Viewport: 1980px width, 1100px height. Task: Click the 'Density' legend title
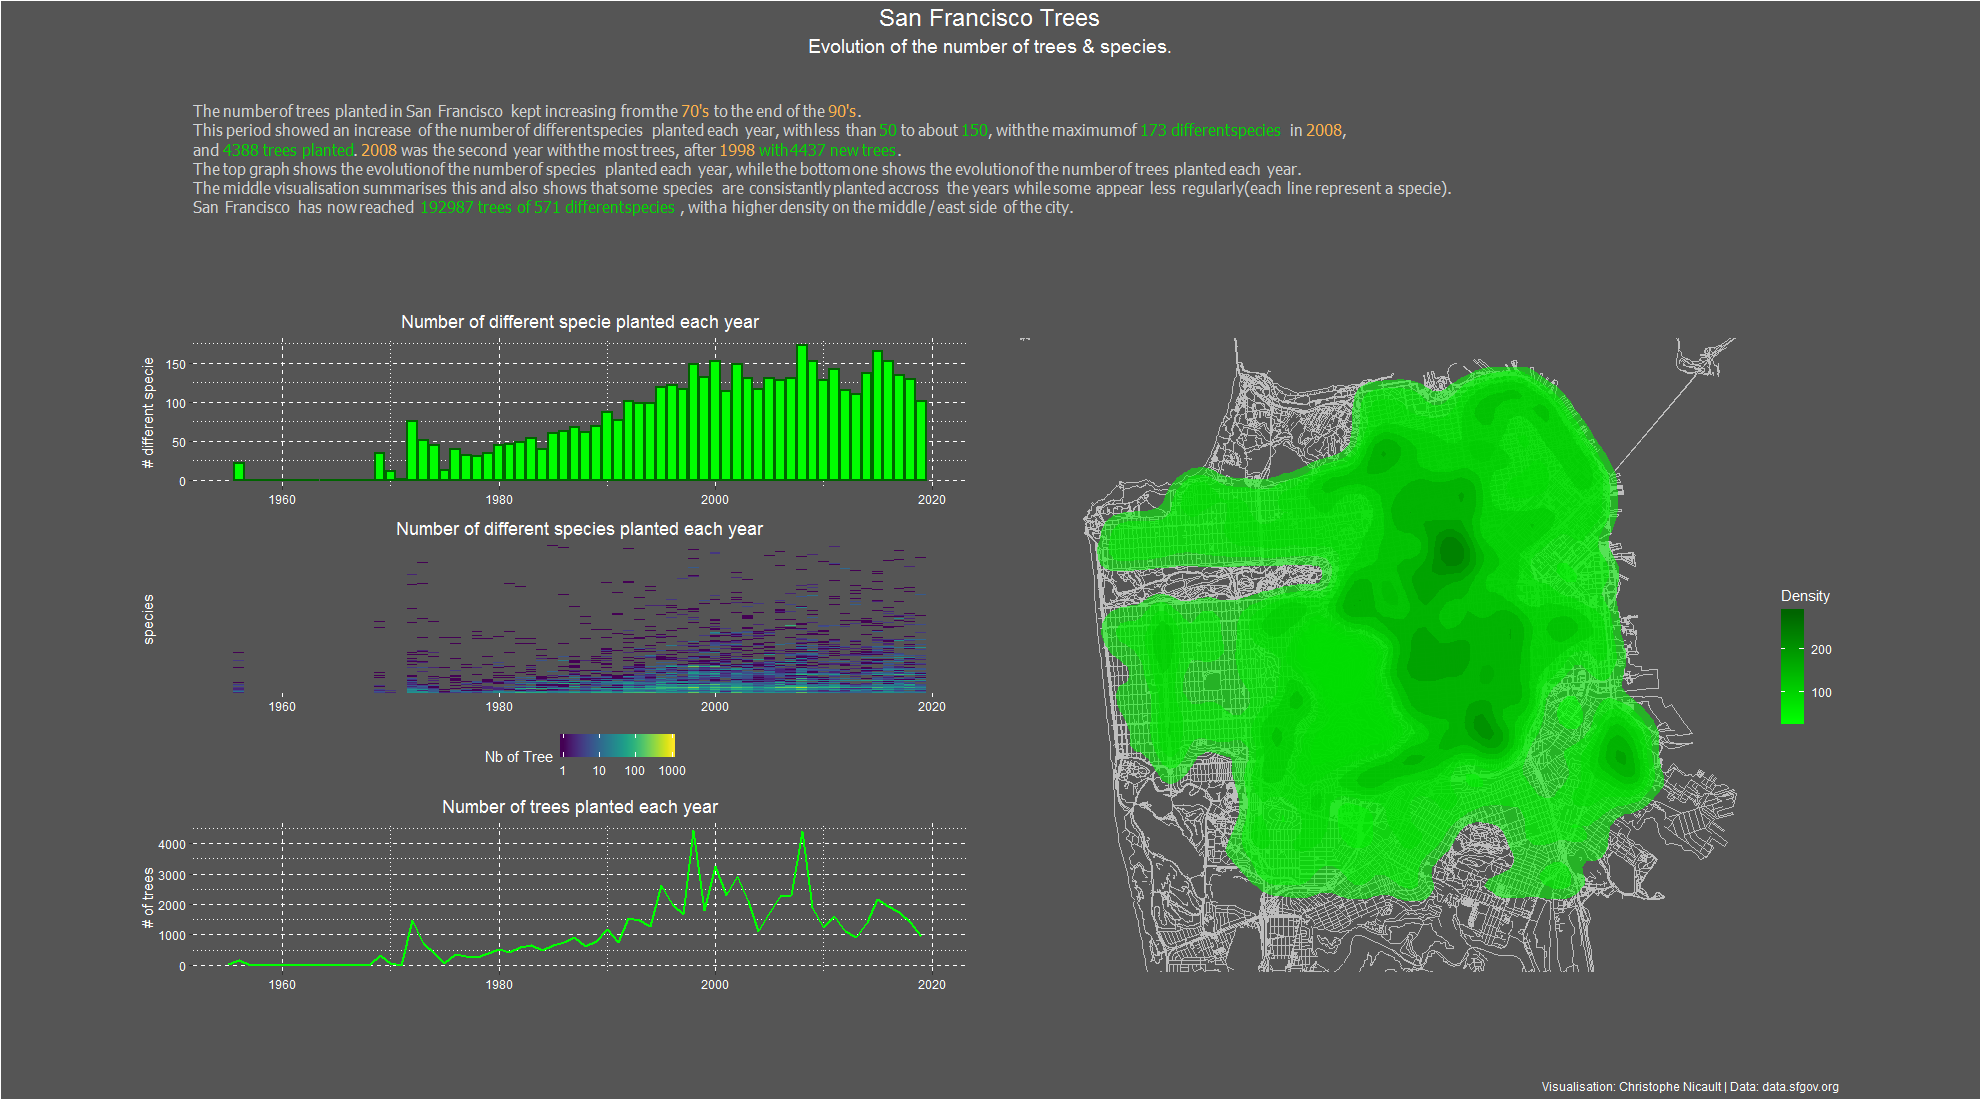coord(1805,596)
